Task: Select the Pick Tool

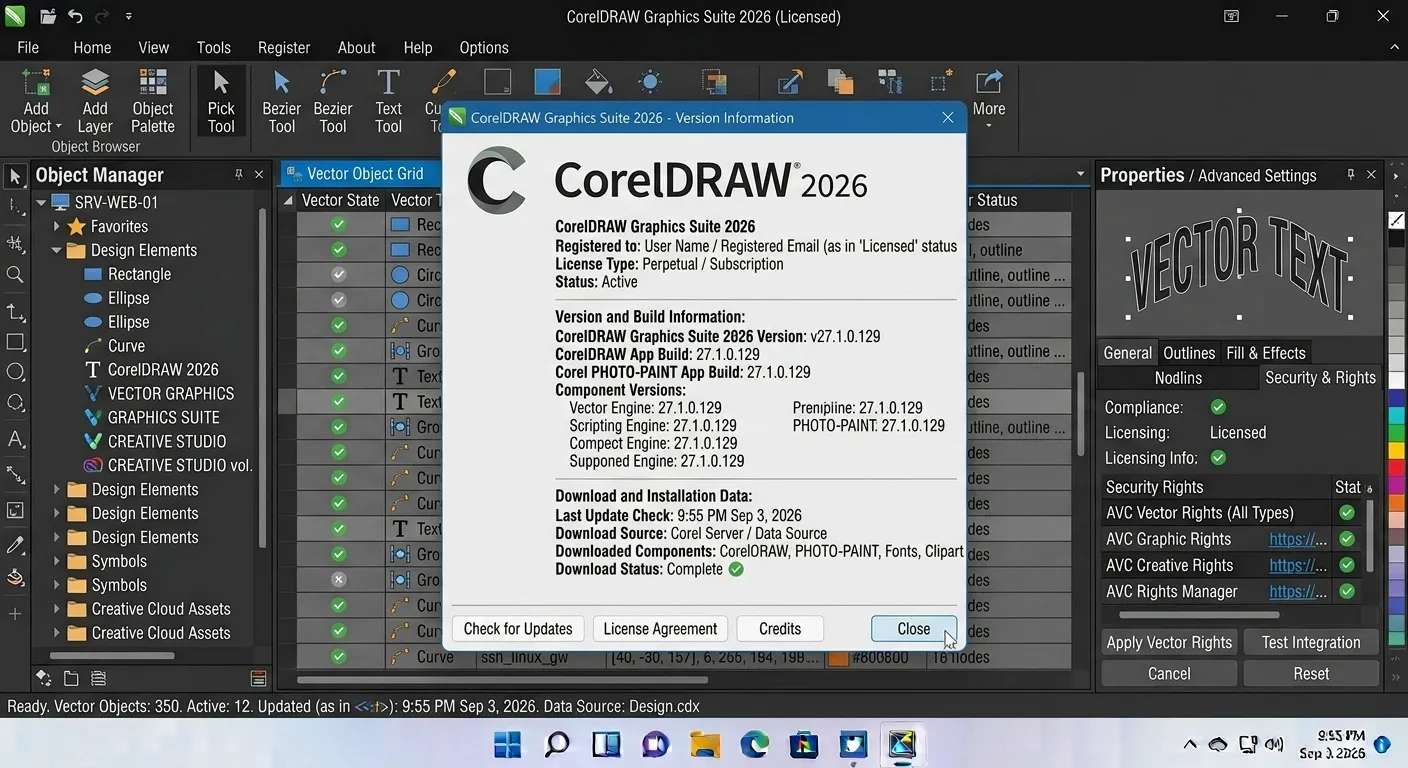Action: point(221,101)
